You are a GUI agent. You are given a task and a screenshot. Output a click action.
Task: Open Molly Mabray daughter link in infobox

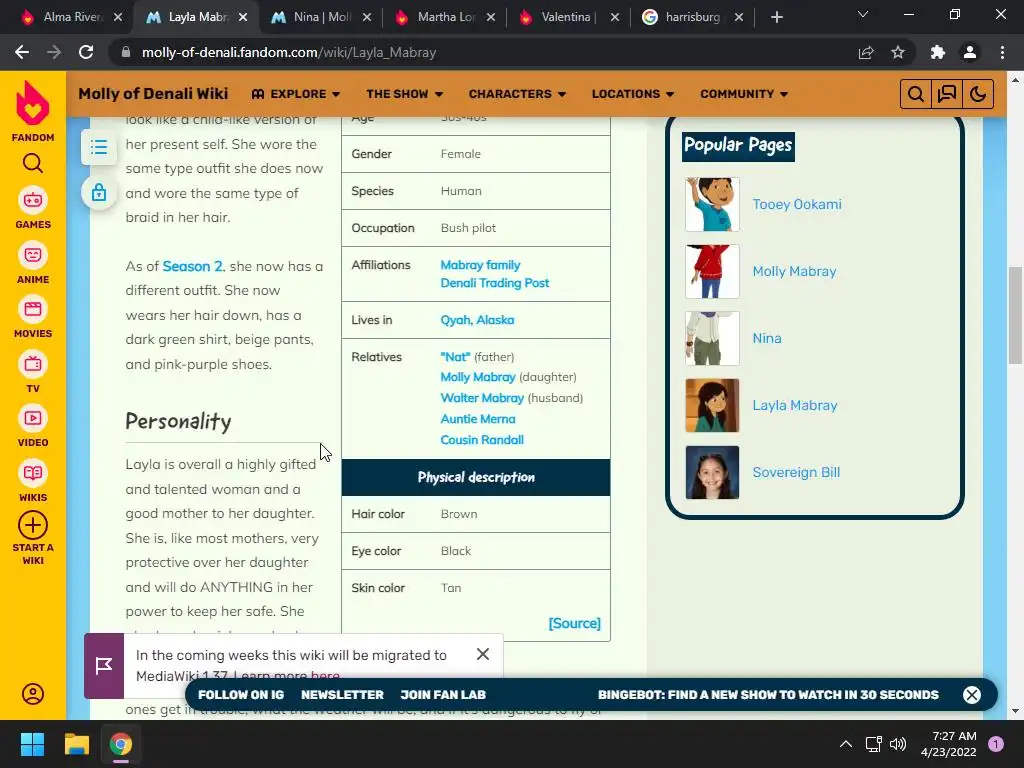[x=478, y=377]
